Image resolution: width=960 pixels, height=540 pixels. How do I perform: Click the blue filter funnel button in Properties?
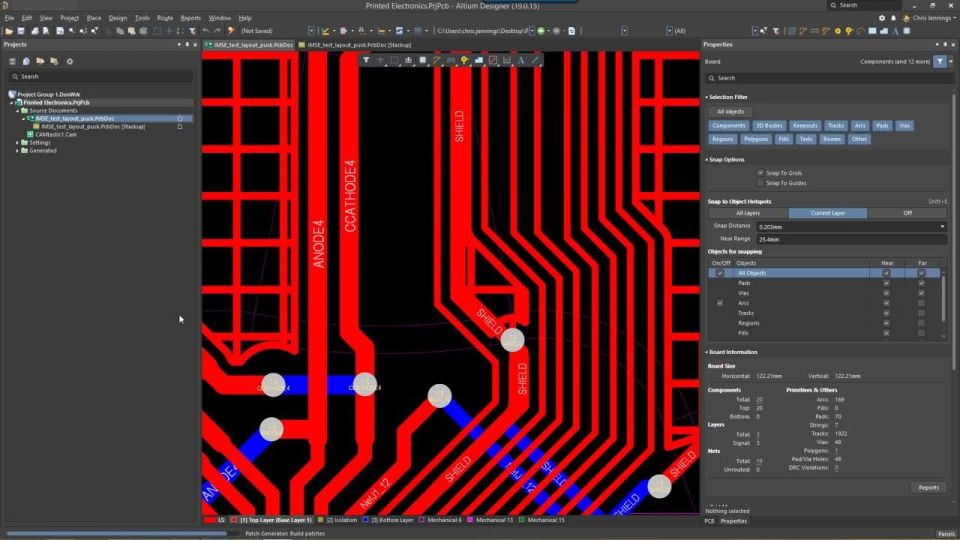pos(940,61)
